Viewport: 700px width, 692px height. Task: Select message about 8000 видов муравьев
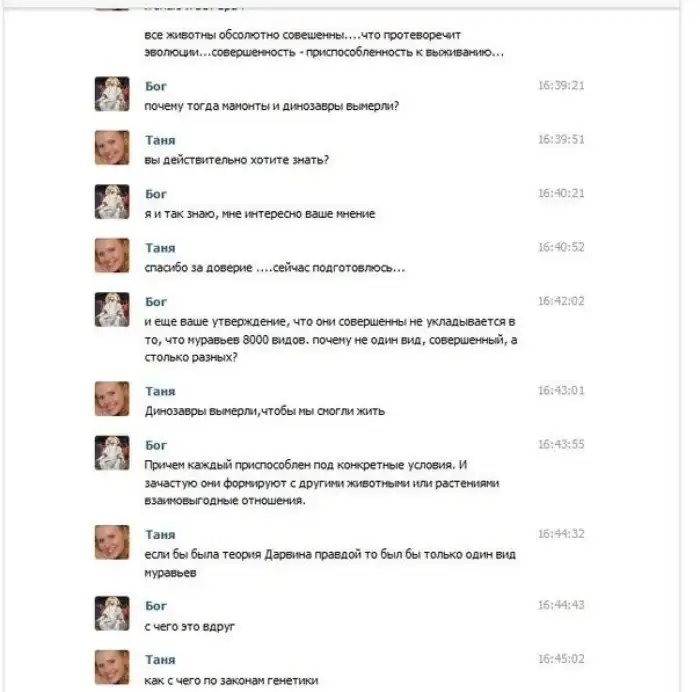tap(331, 339)
